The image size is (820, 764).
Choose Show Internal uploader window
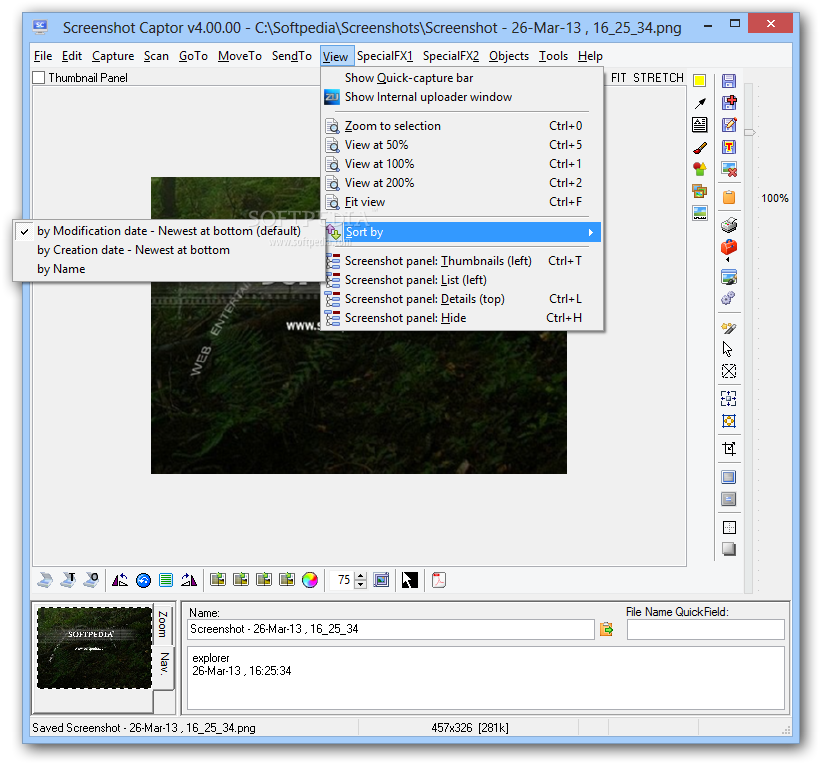tap(462, 97)
